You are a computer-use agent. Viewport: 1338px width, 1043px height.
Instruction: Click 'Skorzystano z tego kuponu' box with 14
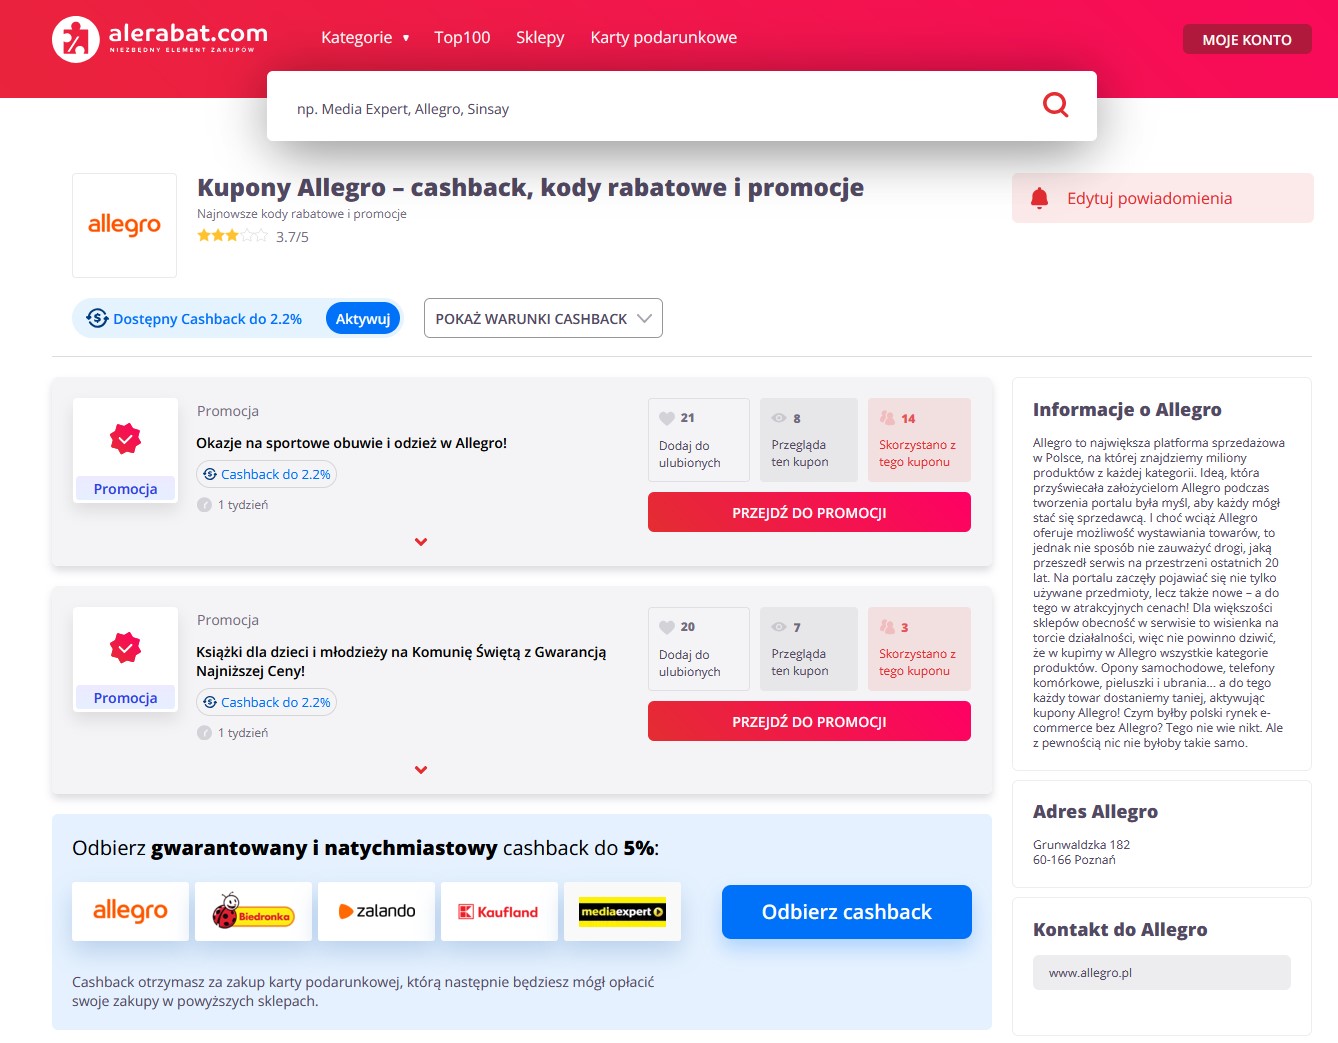tap(919, 440)
